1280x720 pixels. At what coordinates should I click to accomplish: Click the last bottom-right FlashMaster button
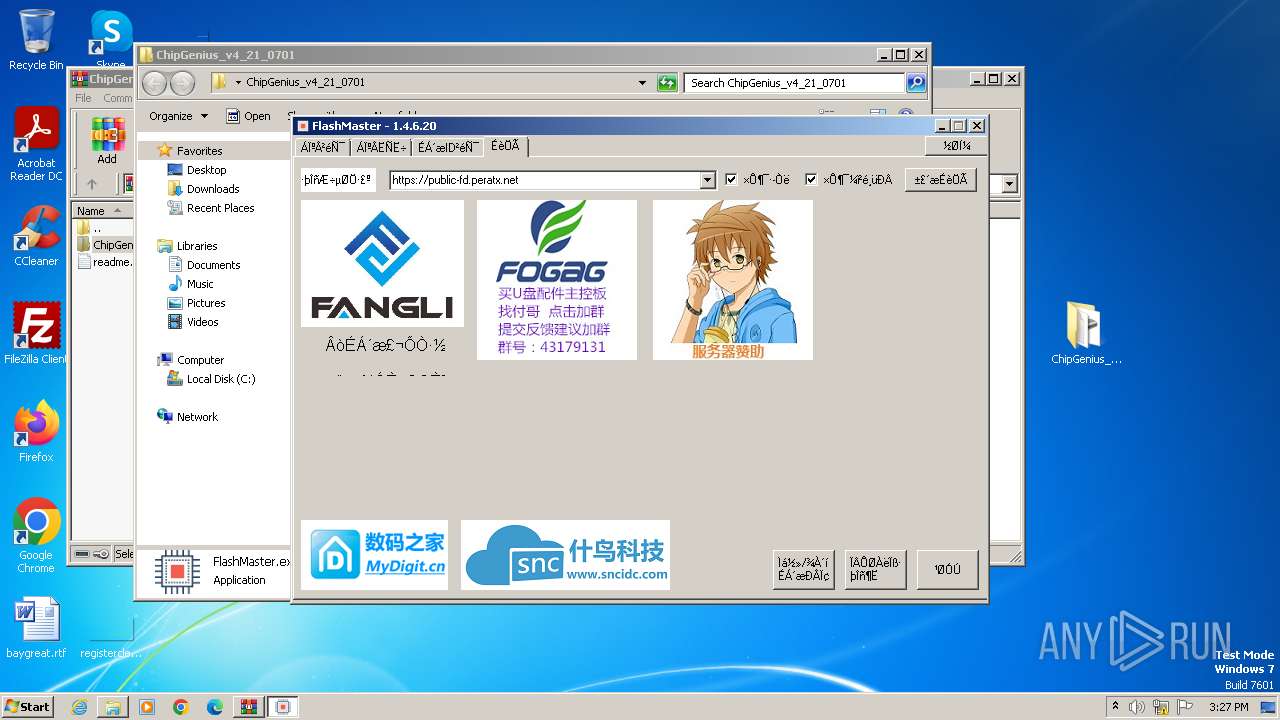point(948,569)
